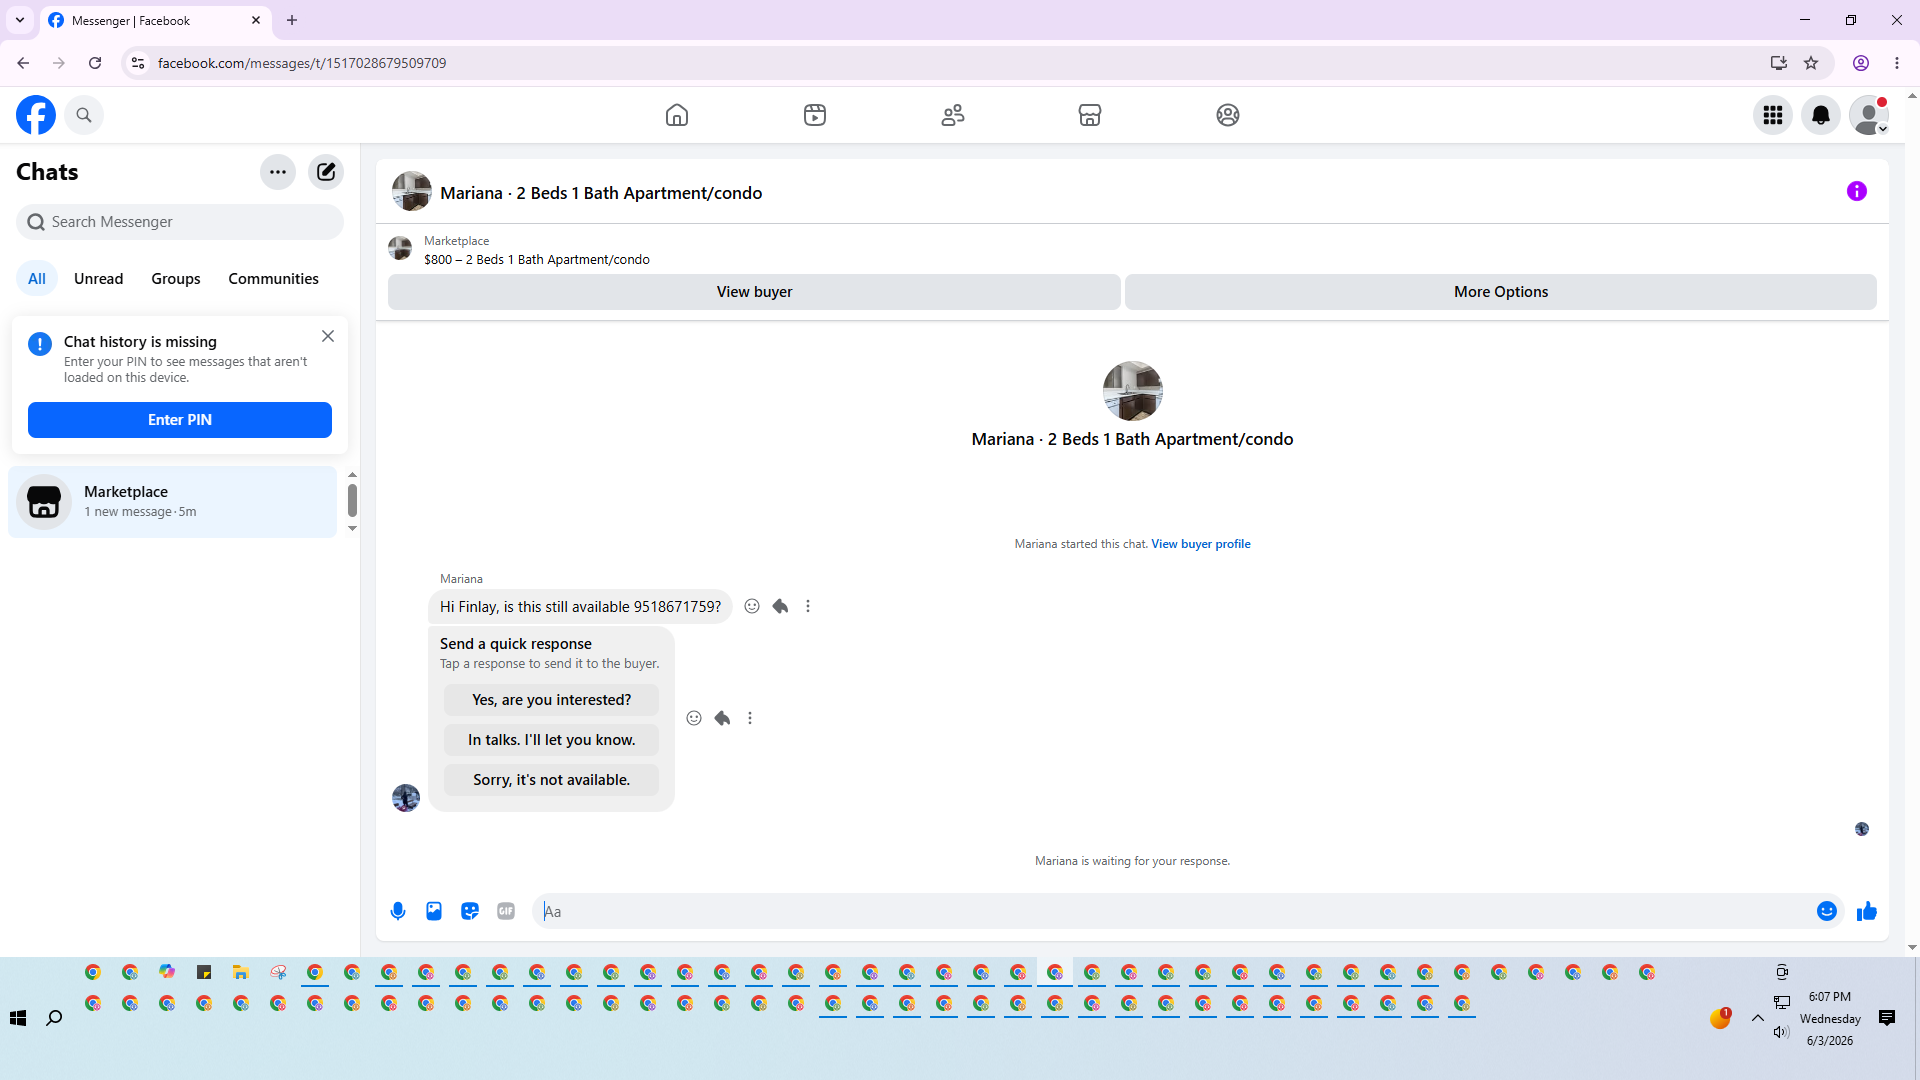
Task: Click the View buyer button
Action: tap(754, 292)
